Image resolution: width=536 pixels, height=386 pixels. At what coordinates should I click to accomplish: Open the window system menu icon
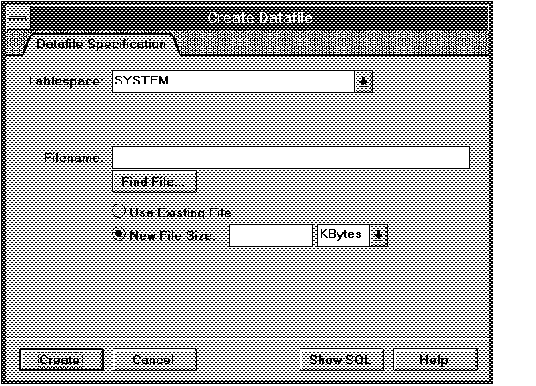(x=18, y=17)
